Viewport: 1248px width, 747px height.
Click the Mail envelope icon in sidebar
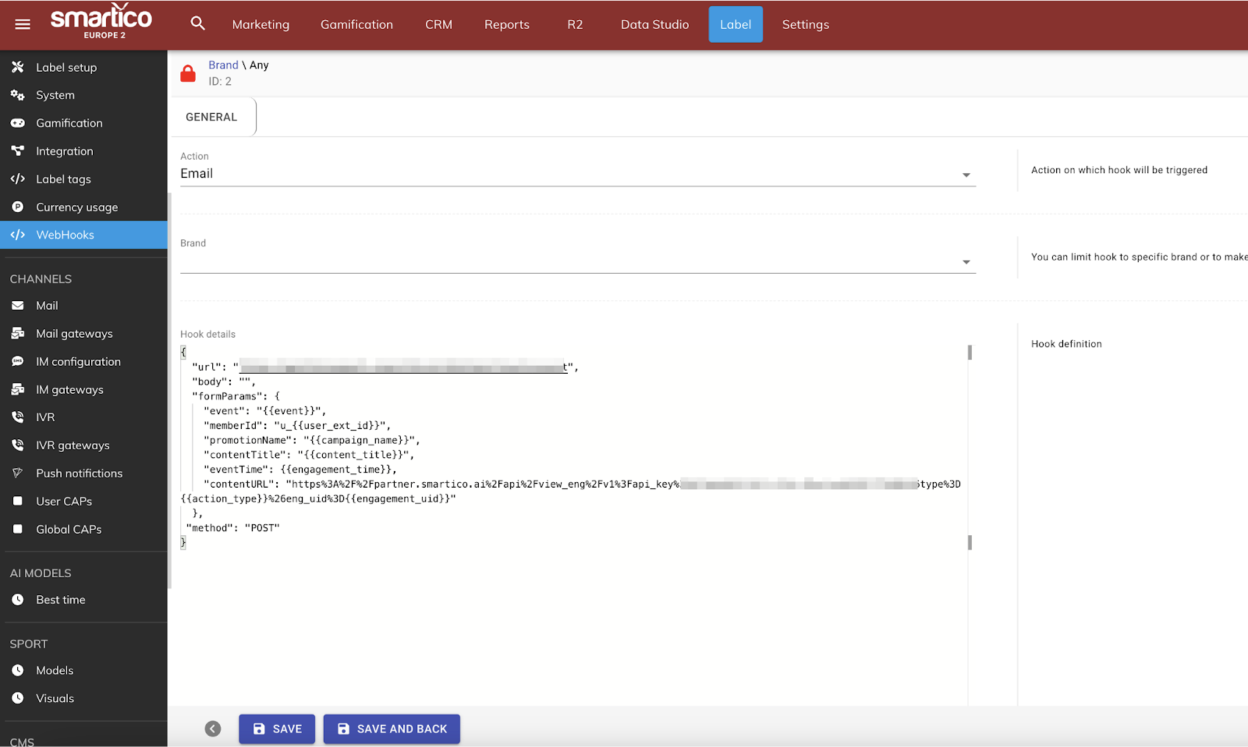(x=18, y=306)
